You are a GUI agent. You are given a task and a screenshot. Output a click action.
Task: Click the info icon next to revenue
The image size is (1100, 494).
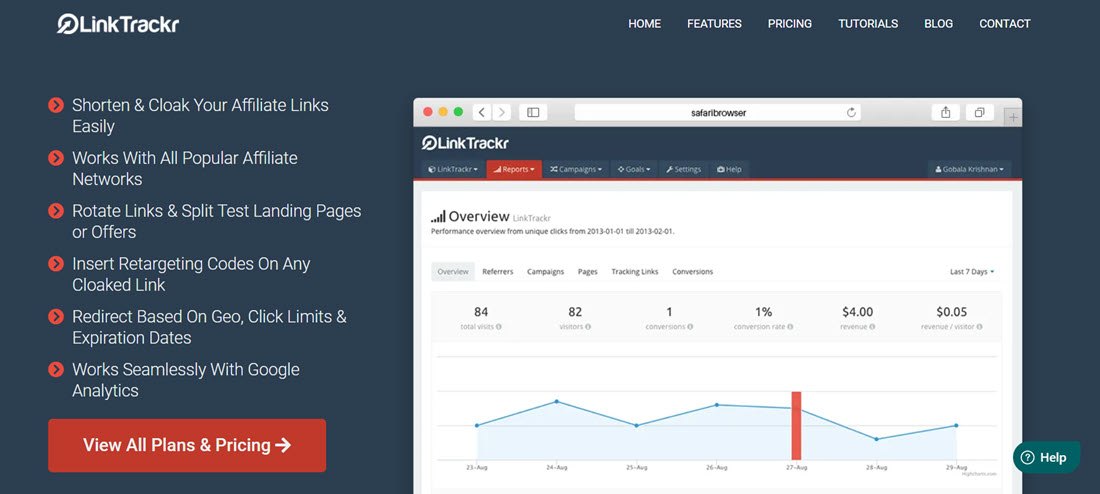click(872, 327)
